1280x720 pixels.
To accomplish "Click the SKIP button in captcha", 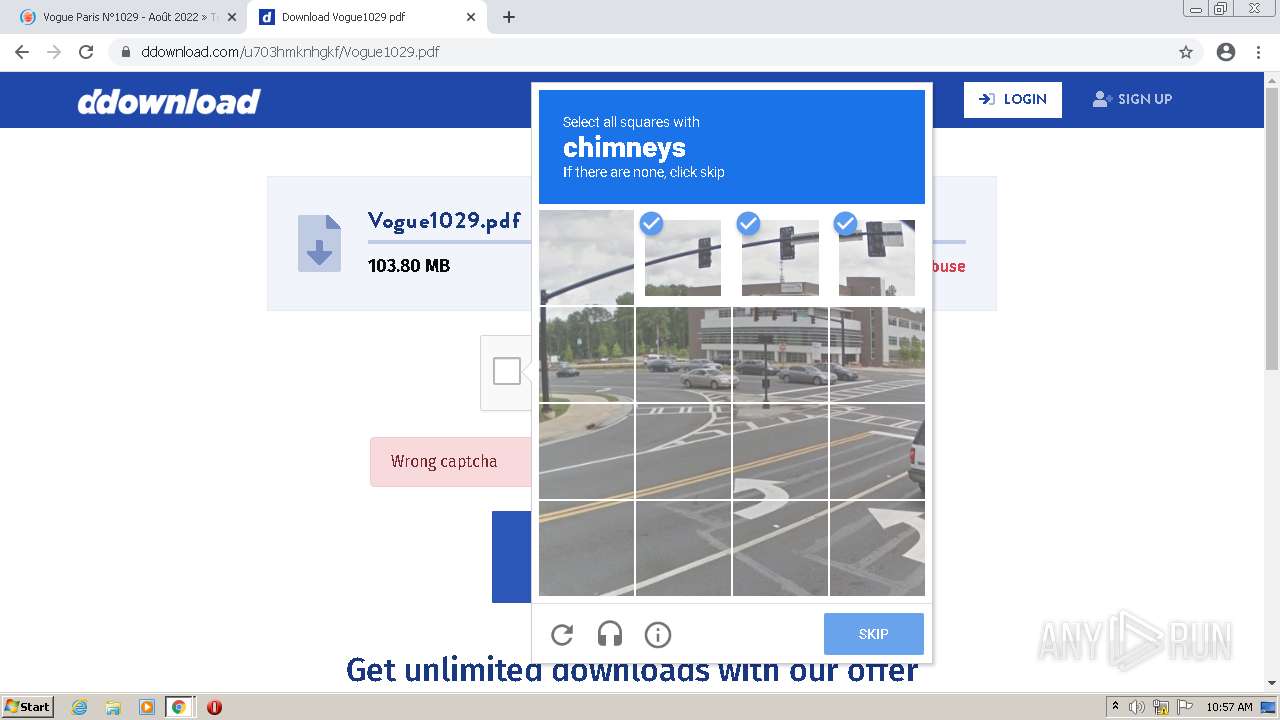I will pyautogui.click(x=873, y=634).
